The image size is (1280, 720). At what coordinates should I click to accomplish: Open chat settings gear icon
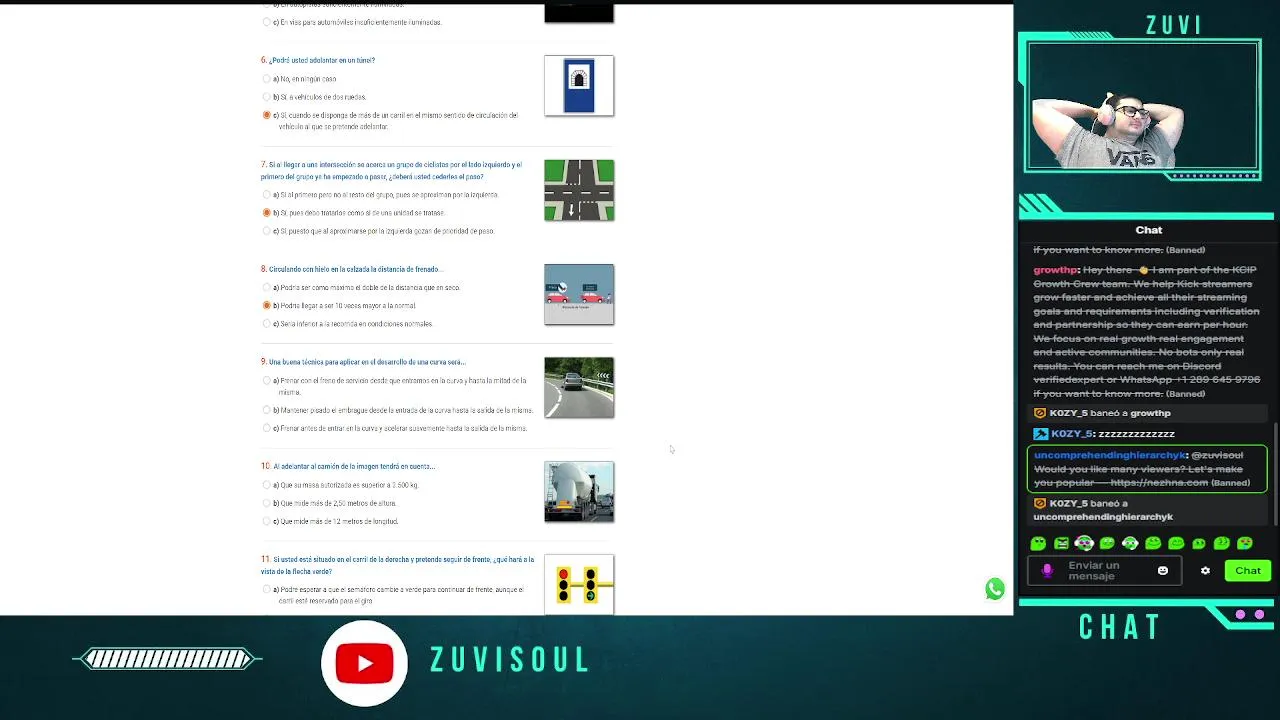tap(1205, 571)
